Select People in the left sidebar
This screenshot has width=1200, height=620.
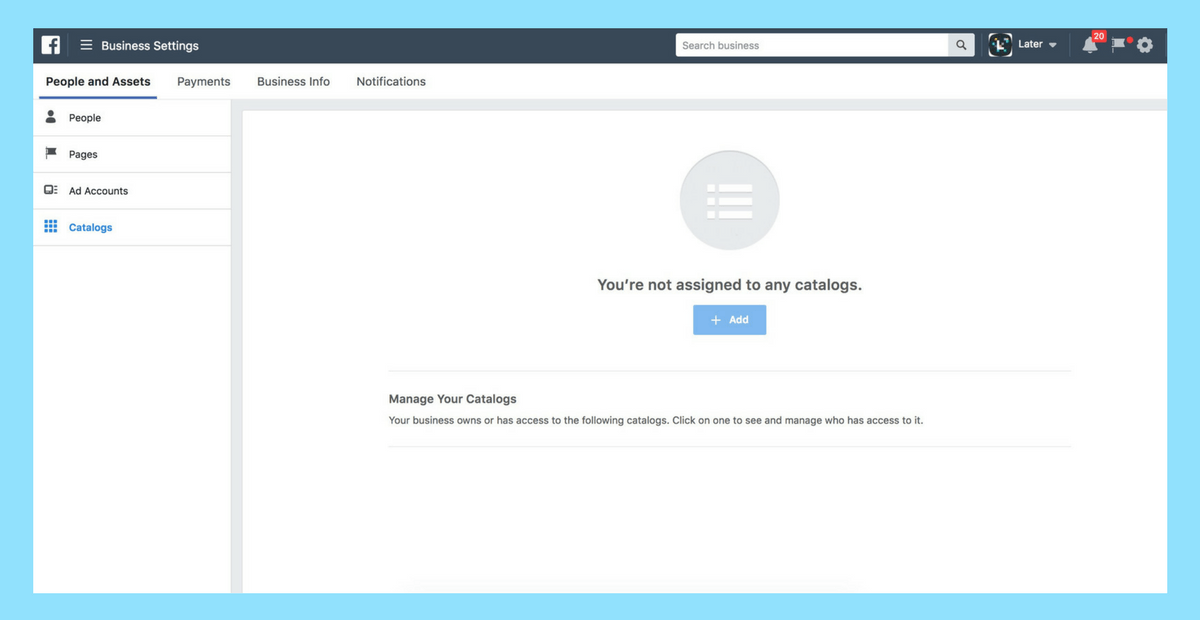85,118
